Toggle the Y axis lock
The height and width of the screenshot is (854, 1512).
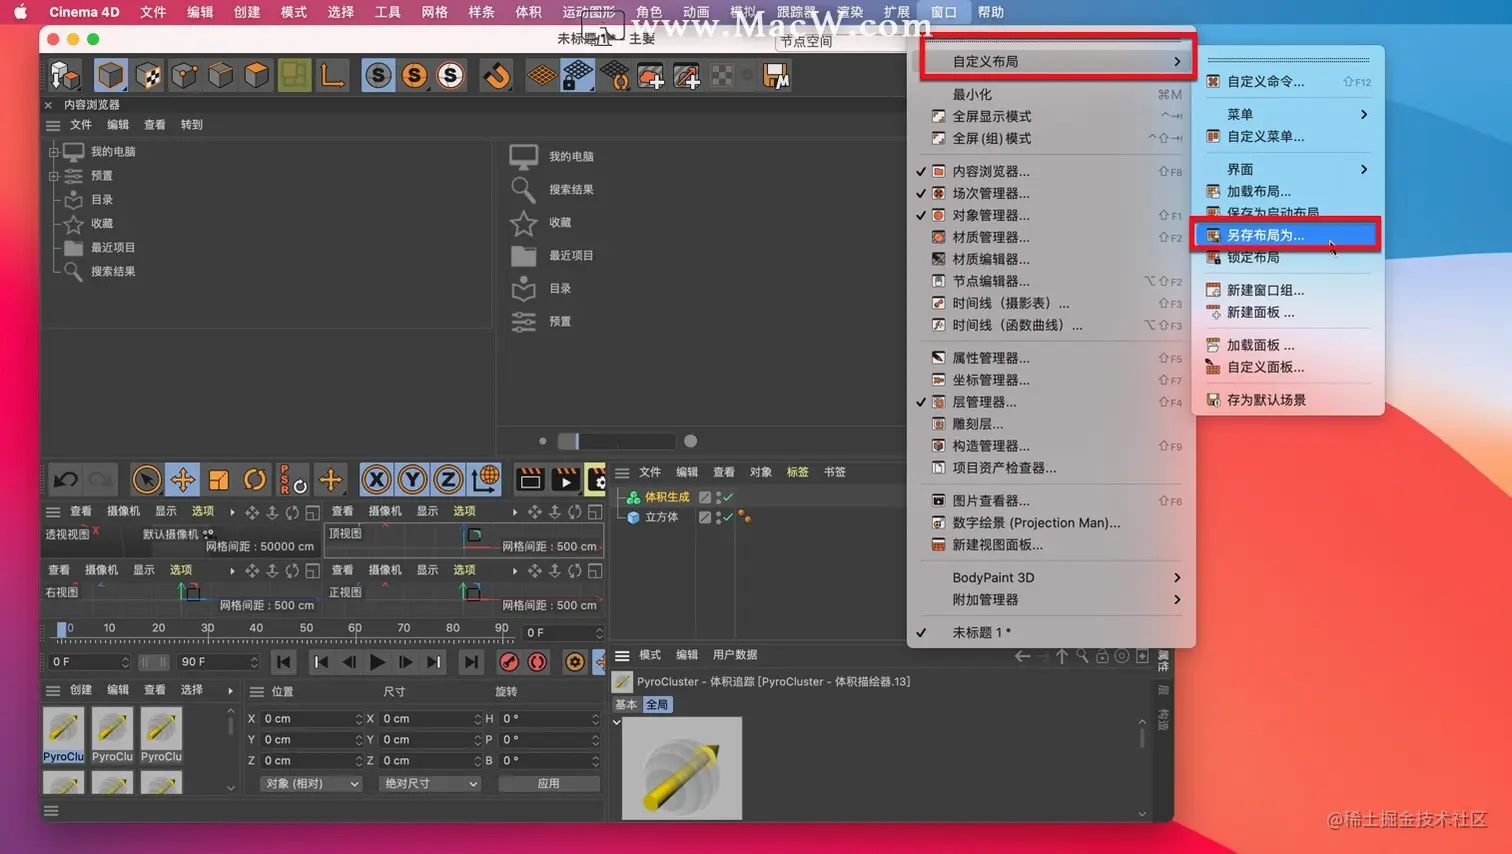pos(412,480)
